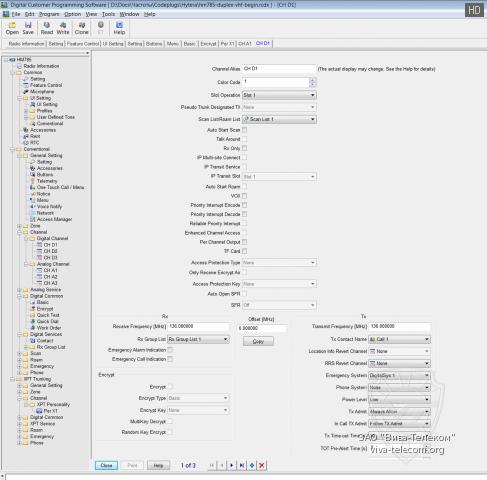The height and width of the screenshot is (480, 487).
Task: Click the Close button at bottom
Action: (x=106, y=465)
